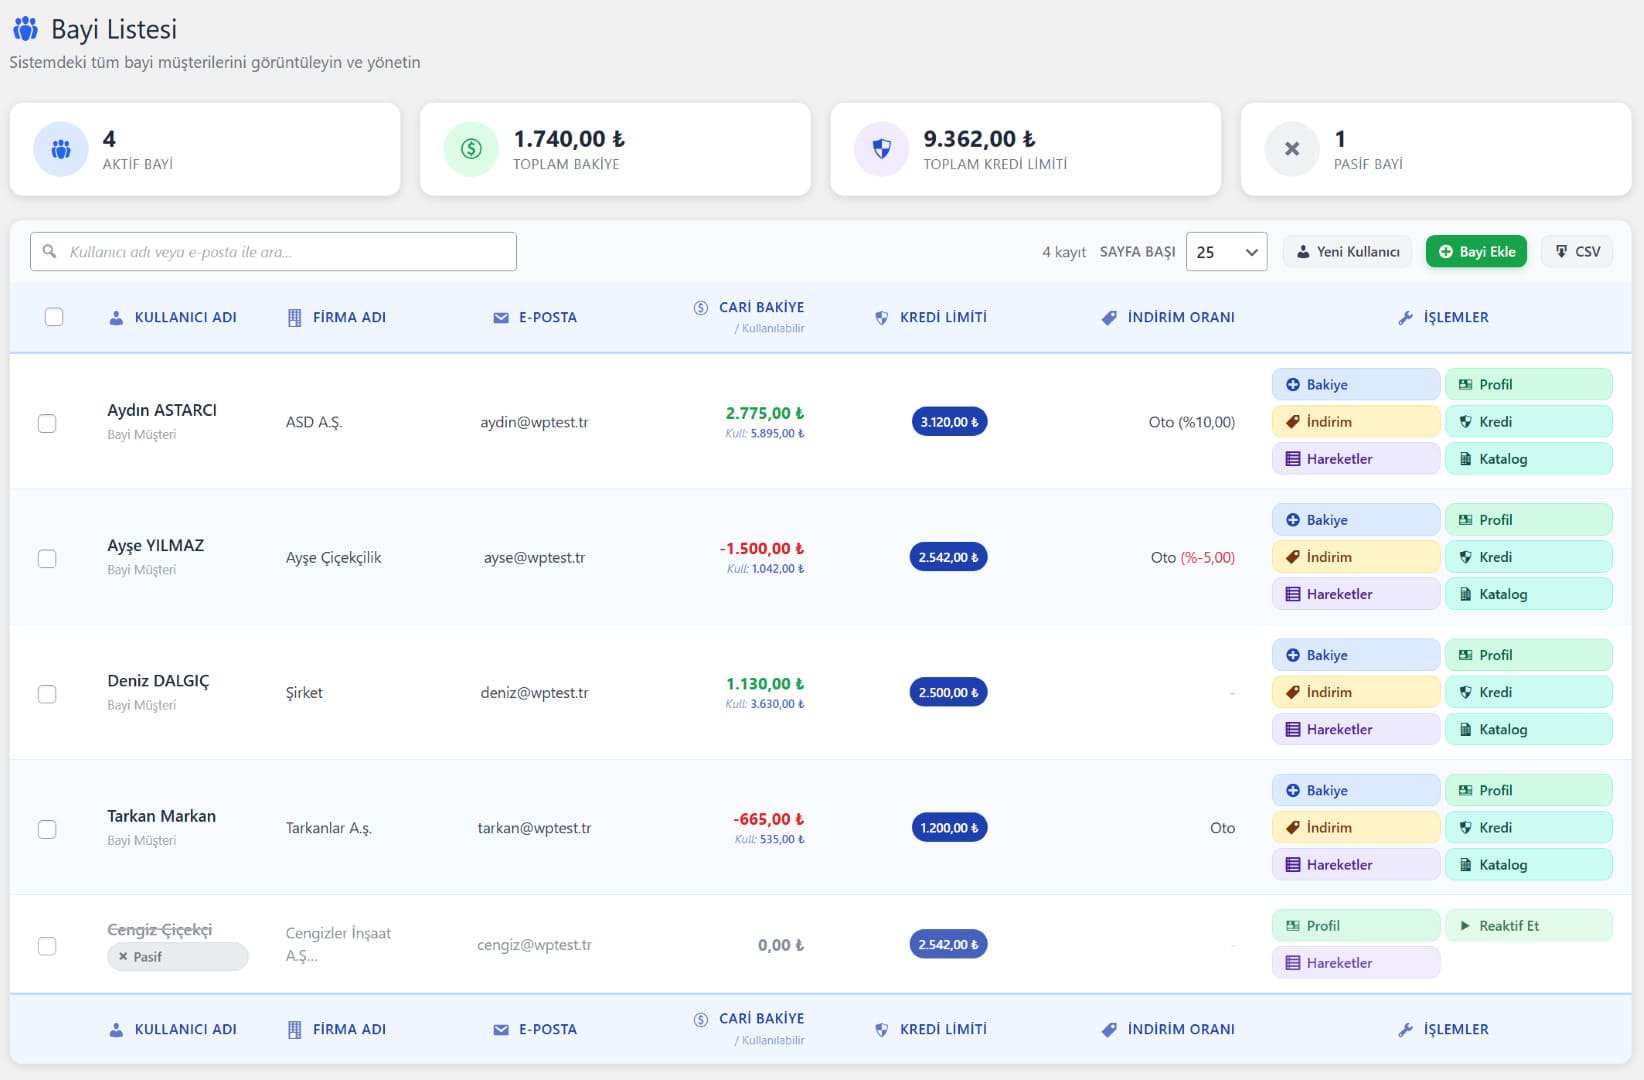Image resolution: width=1644 pixels, height=1080 pixels.
Task: Click the magnifier icon in search box
Action: [x=49, y=252]
